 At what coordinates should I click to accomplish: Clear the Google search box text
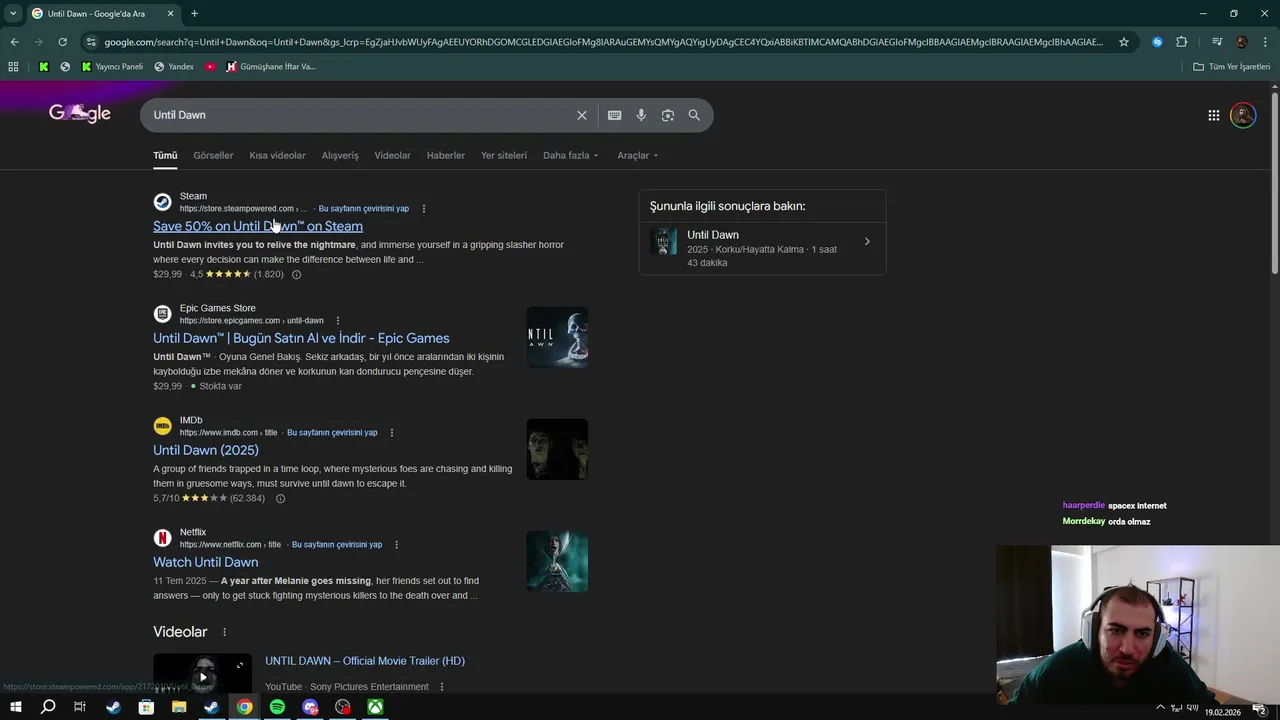[x=582, y=115]
